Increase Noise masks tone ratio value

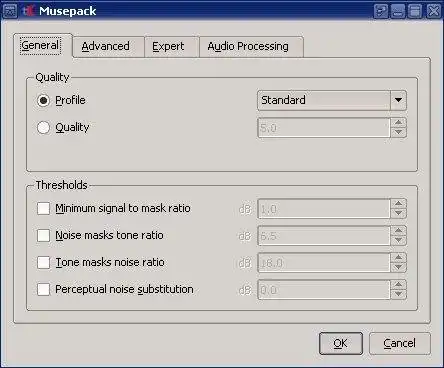pyautogui.click(x=398, y=231)
